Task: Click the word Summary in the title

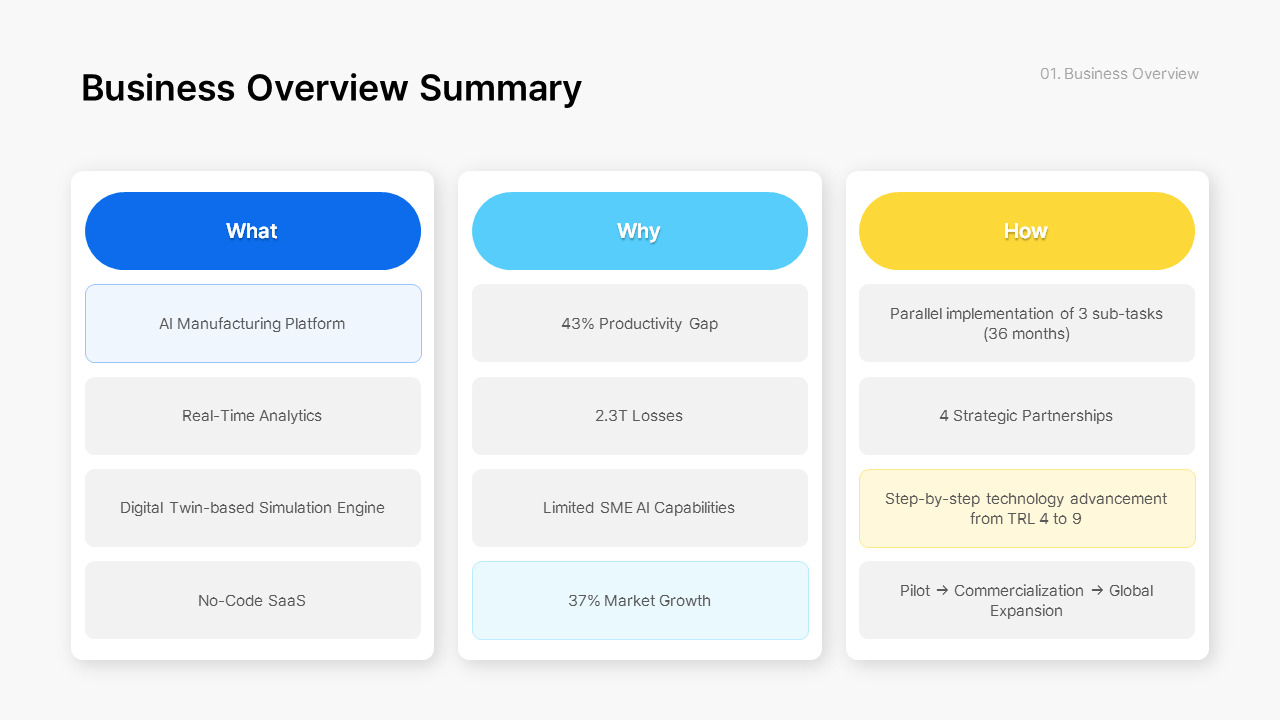Action: pos(500,88)
